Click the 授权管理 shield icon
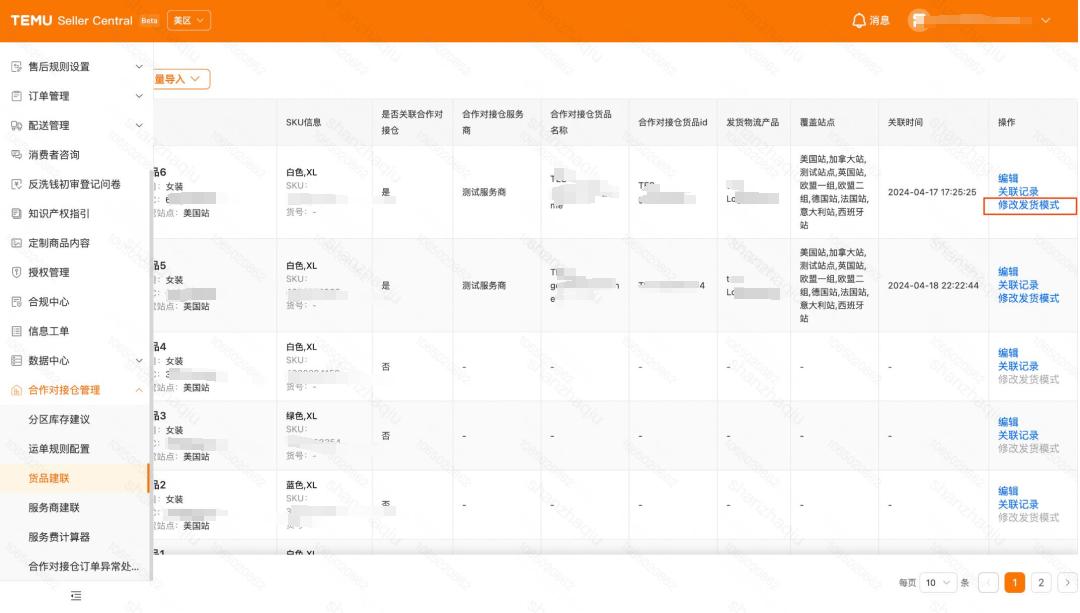This screenshot has width=1080, height=613. click(17, 272)
